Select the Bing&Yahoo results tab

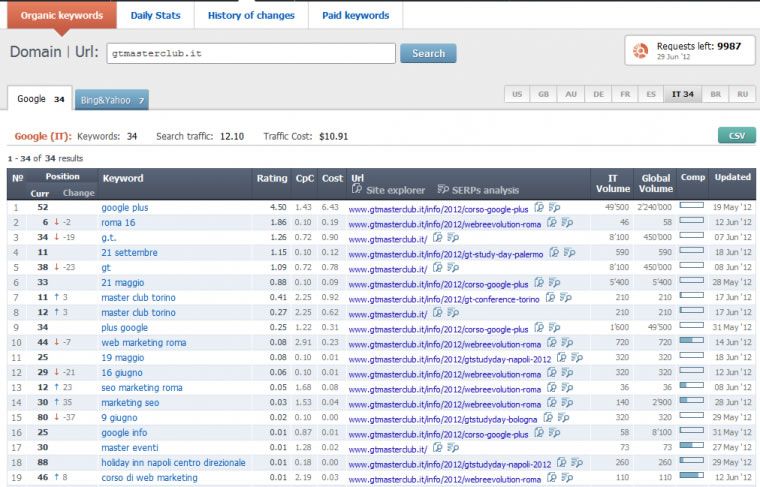click(x=111, y=100)
